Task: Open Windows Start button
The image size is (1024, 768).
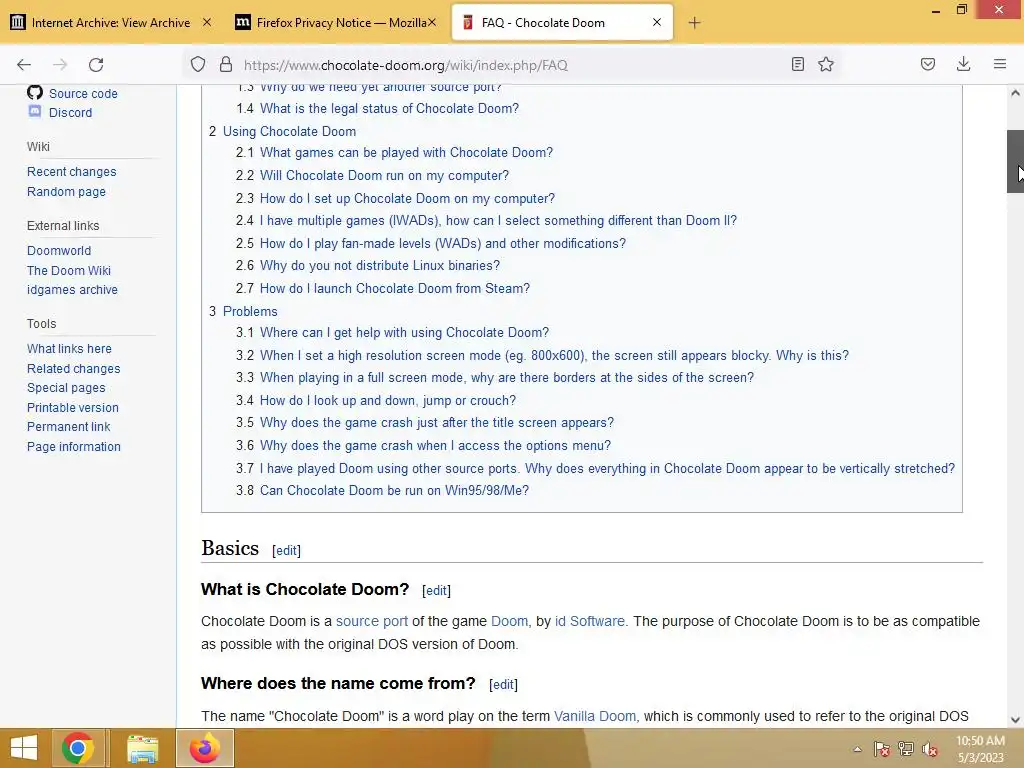Action: pos(24,748)
